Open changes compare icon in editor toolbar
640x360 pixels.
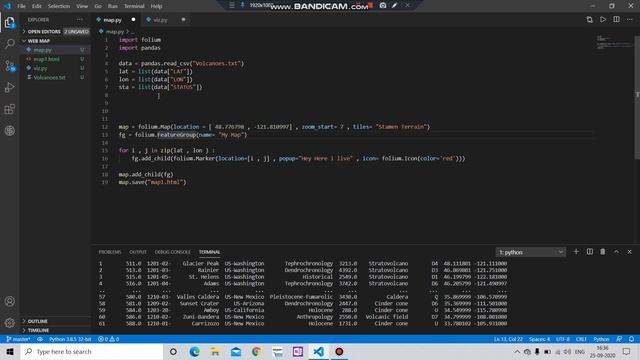(x=589, y=20)
